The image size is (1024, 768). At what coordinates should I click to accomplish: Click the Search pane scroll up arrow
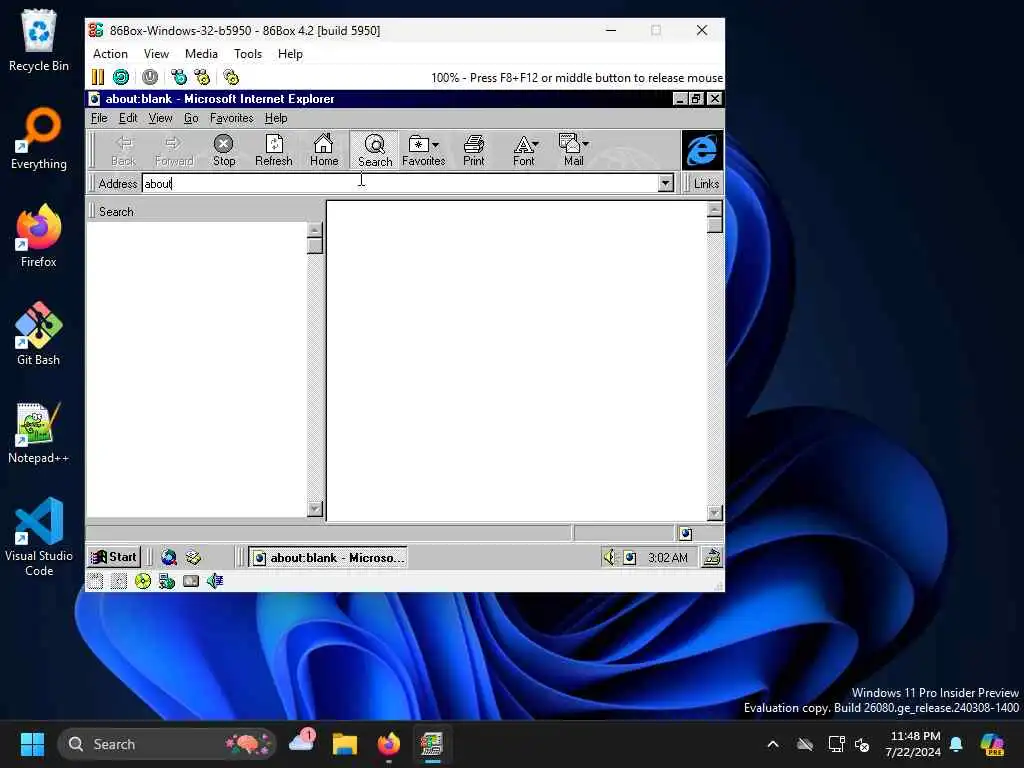315,230
